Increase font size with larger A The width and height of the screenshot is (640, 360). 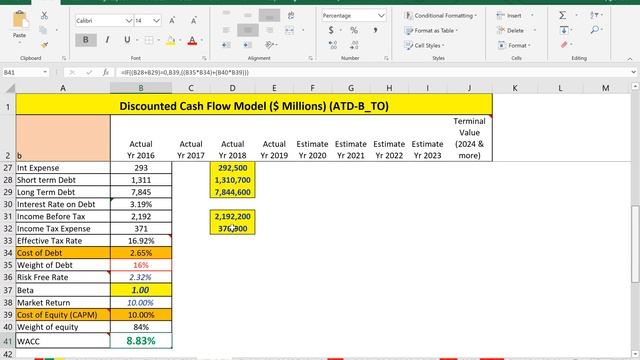click(172, 20)
